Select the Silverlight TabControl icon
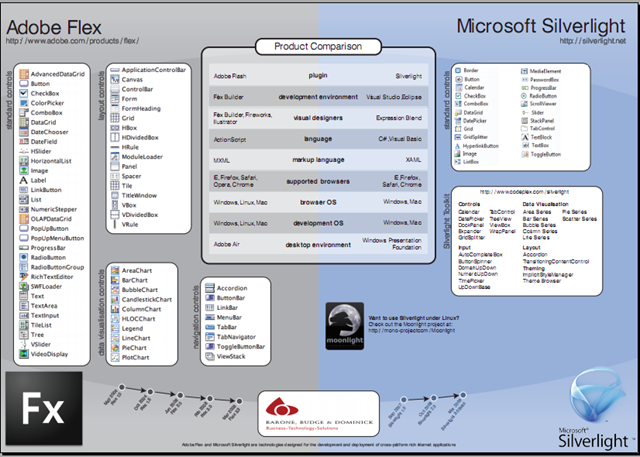The height and width of the screenshot is (457, 640). pos(524,129)
